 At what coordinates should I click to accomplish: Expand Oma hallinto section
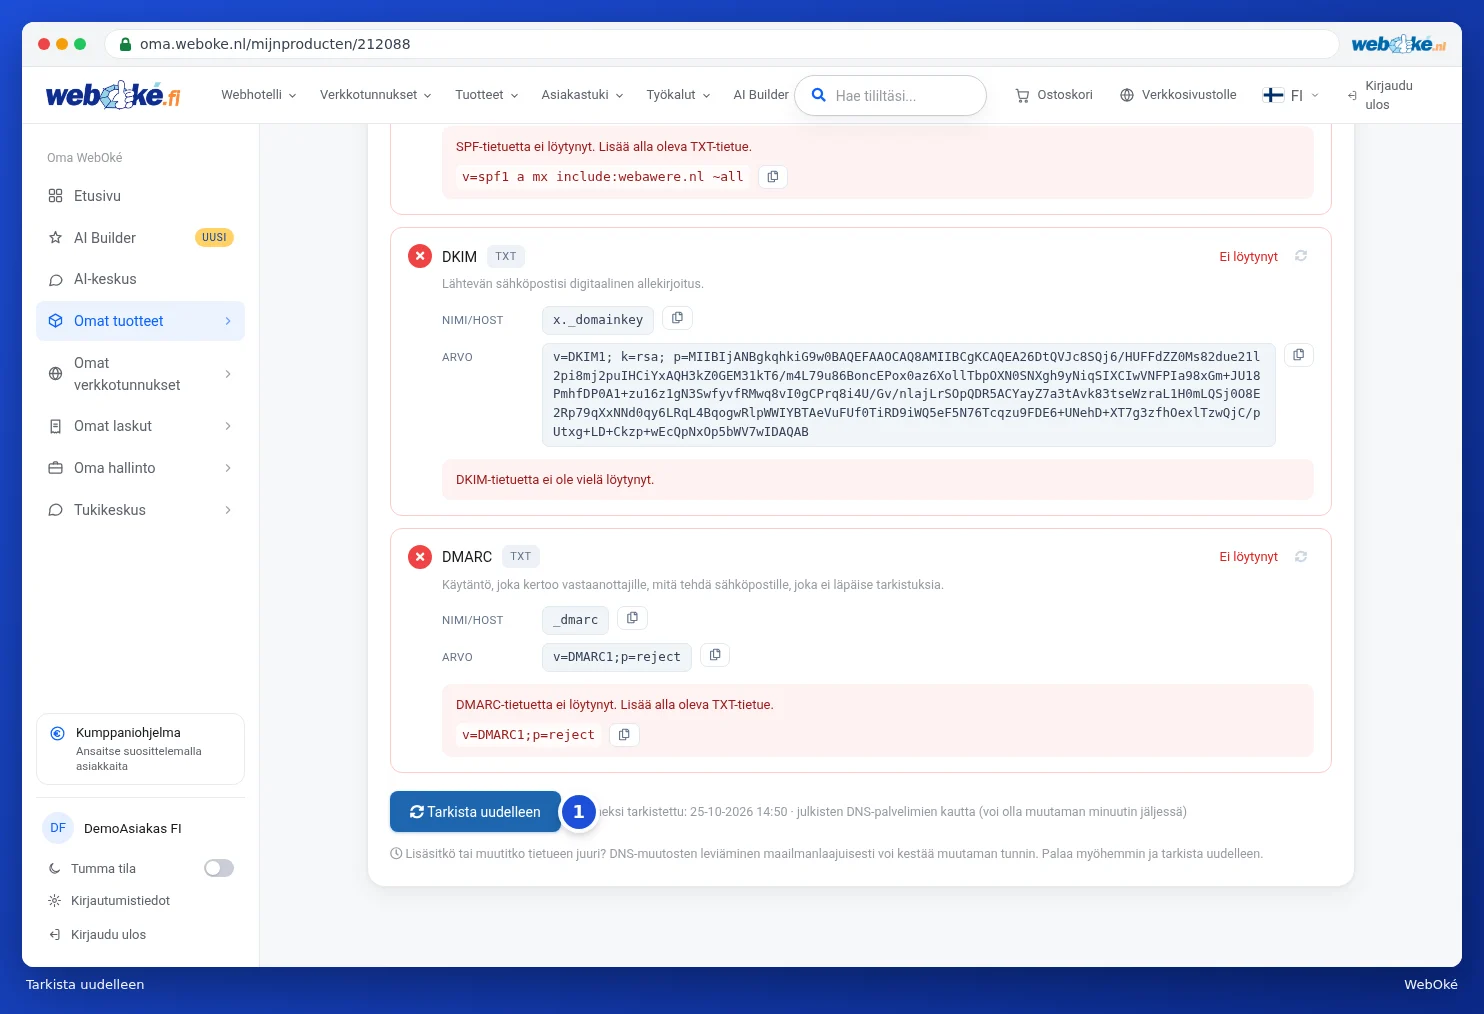pos(140,468)
